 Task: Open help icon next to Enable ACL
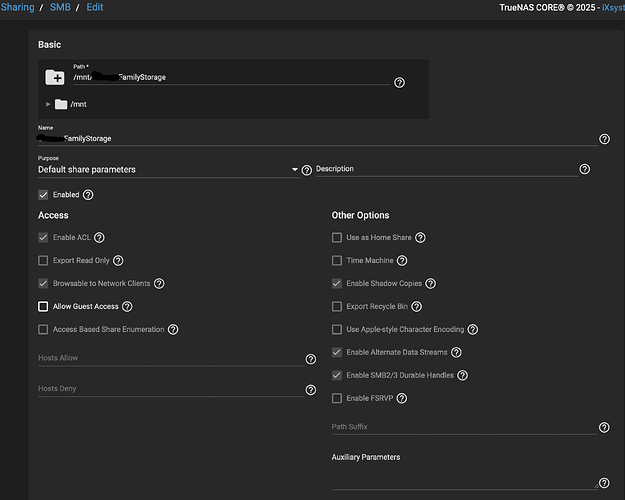99,238
